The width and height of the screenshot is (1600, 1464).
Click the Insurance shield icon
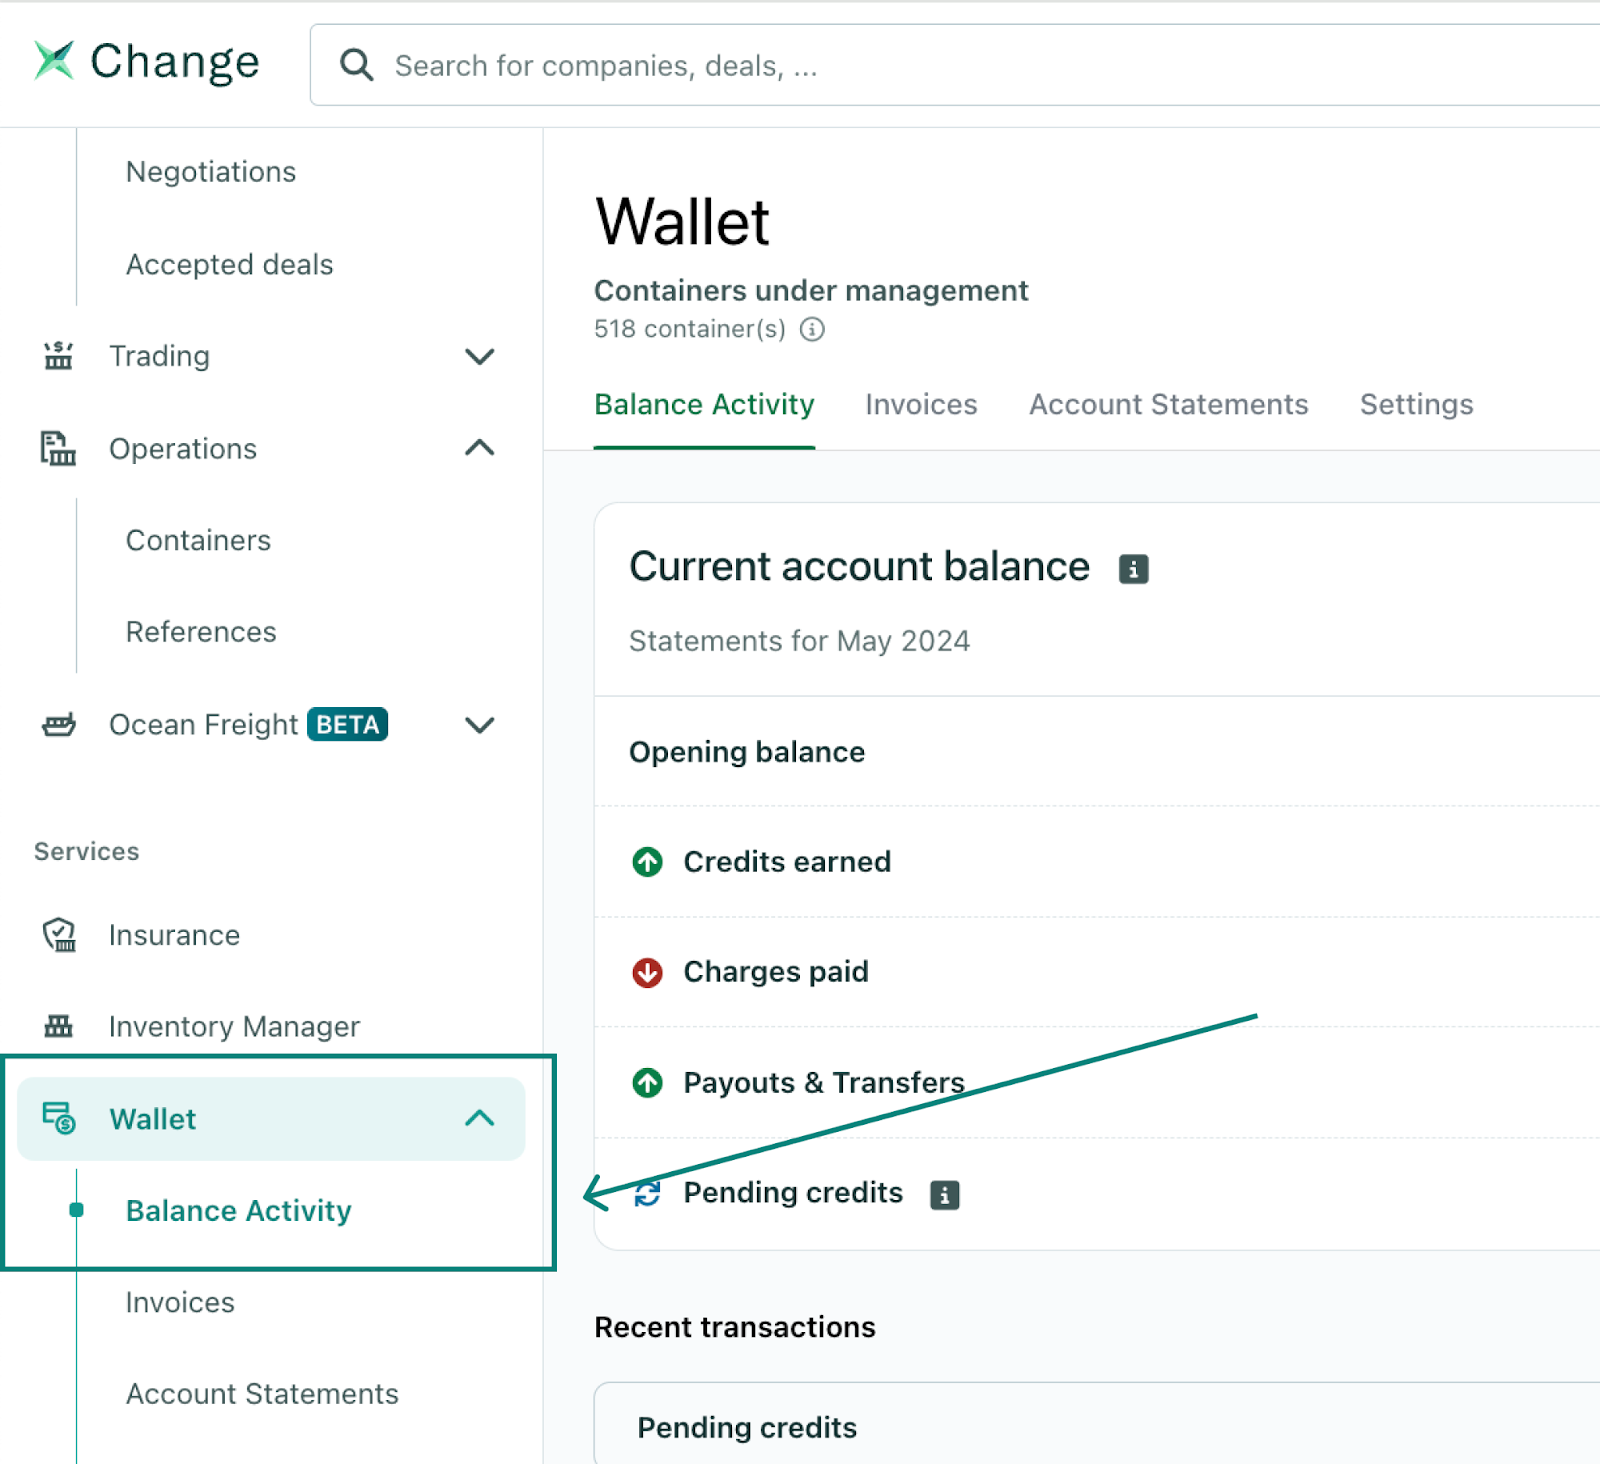coord(59,935)
